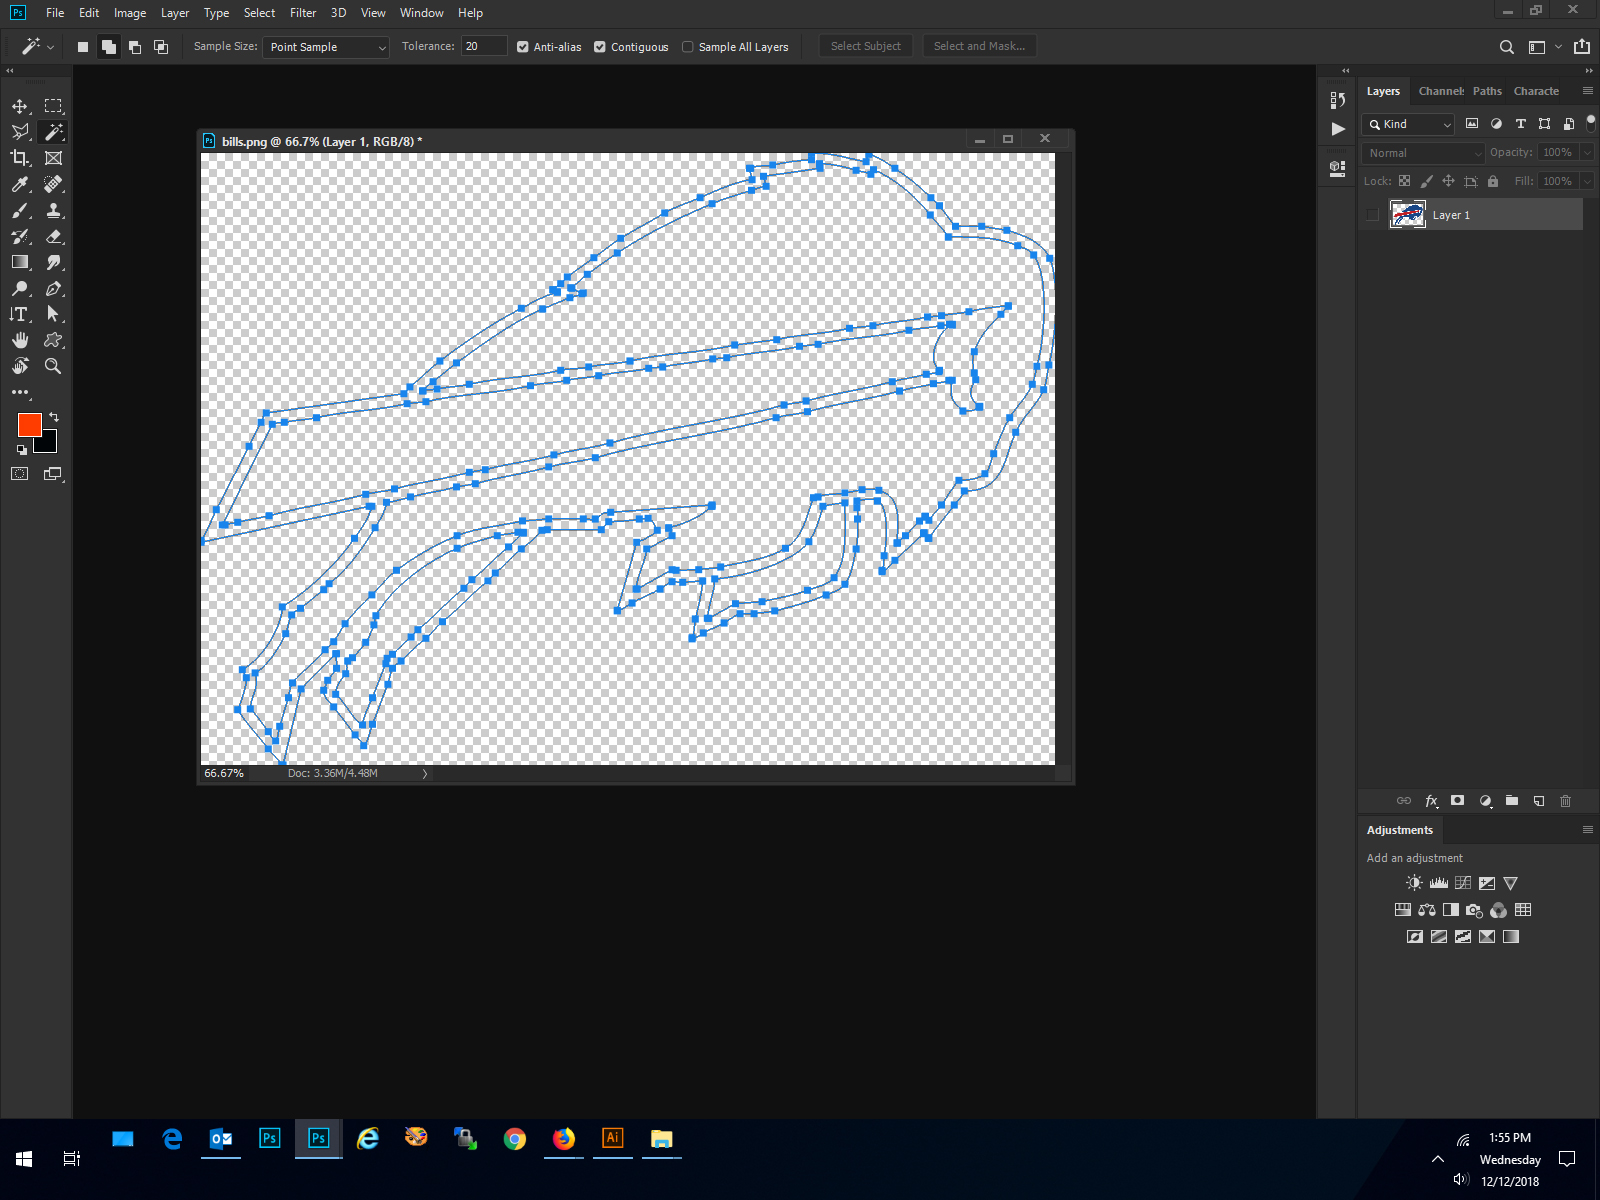Filter for type layers

[1521, 124]
